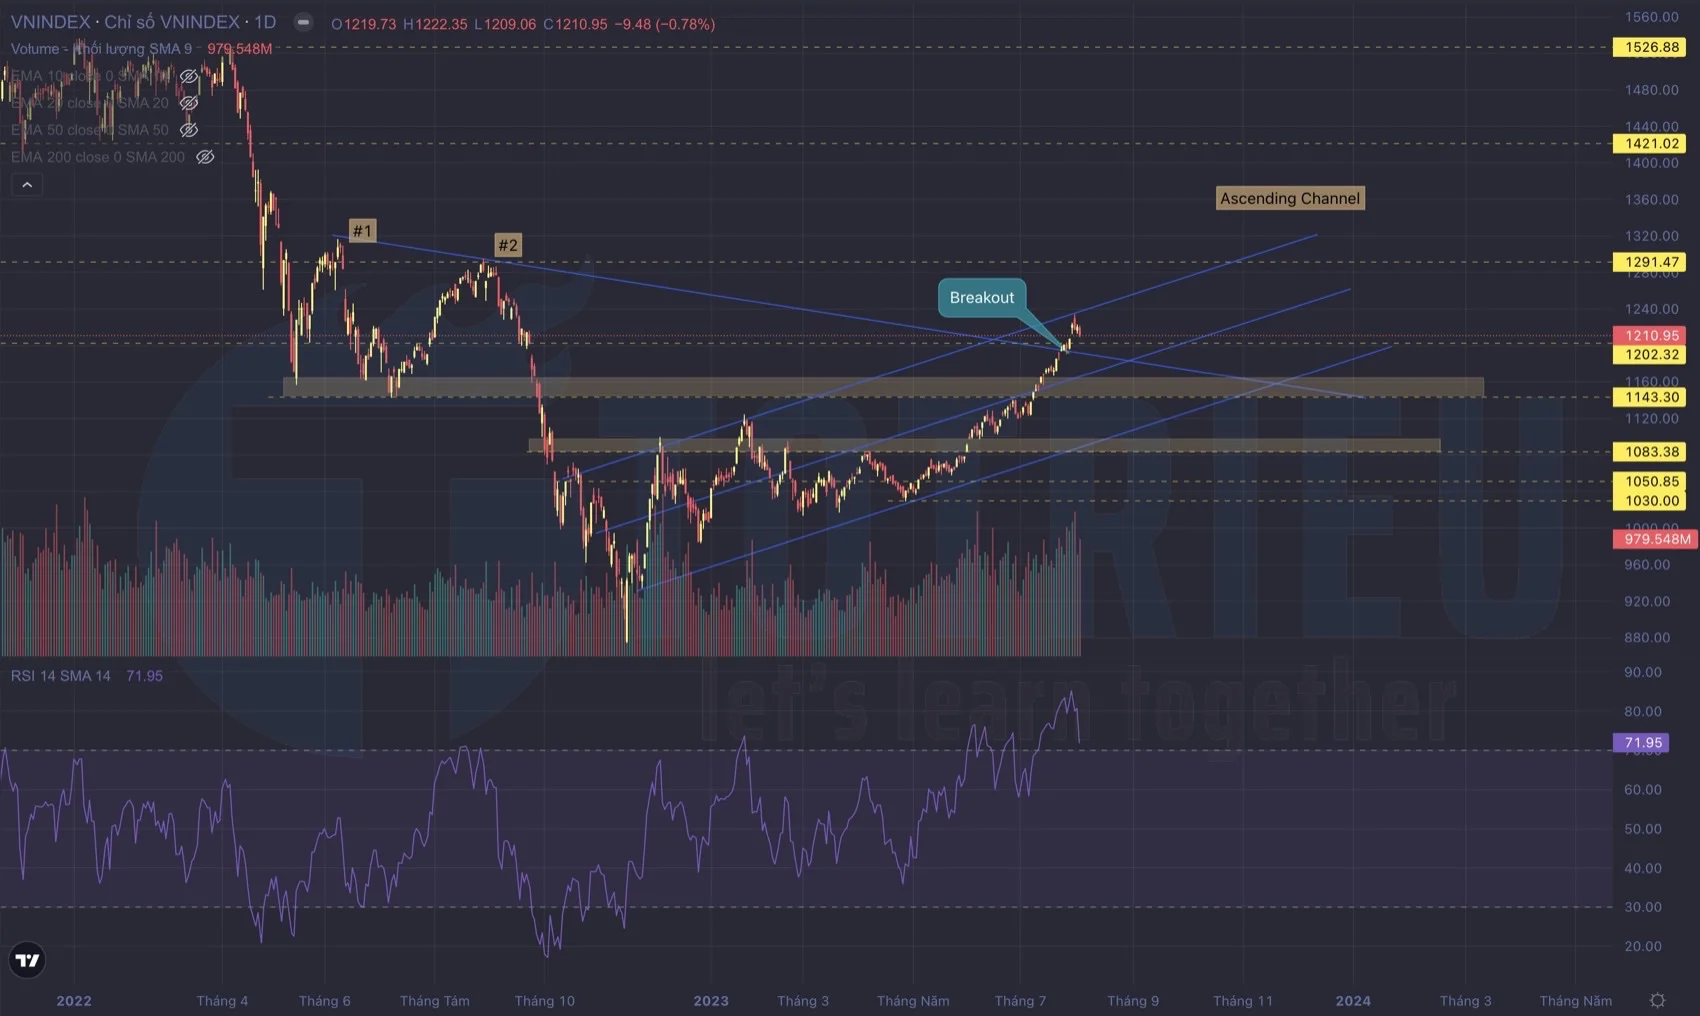Click the red 979.548M volume tag
Viewport: 1700px width, 1016px height.
click(x=1656, y=539)
